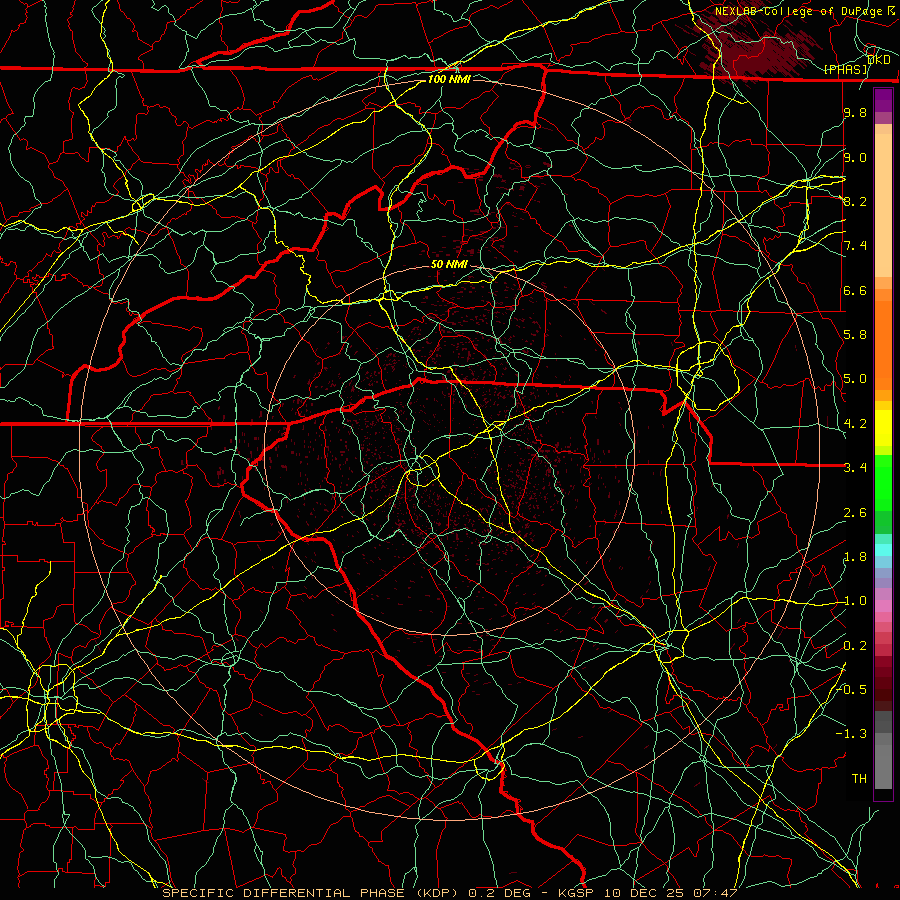Viewport: 900px width, 900px height.
Task: Click the "07:47" timestamp in footer
Action: pos(715,893)
